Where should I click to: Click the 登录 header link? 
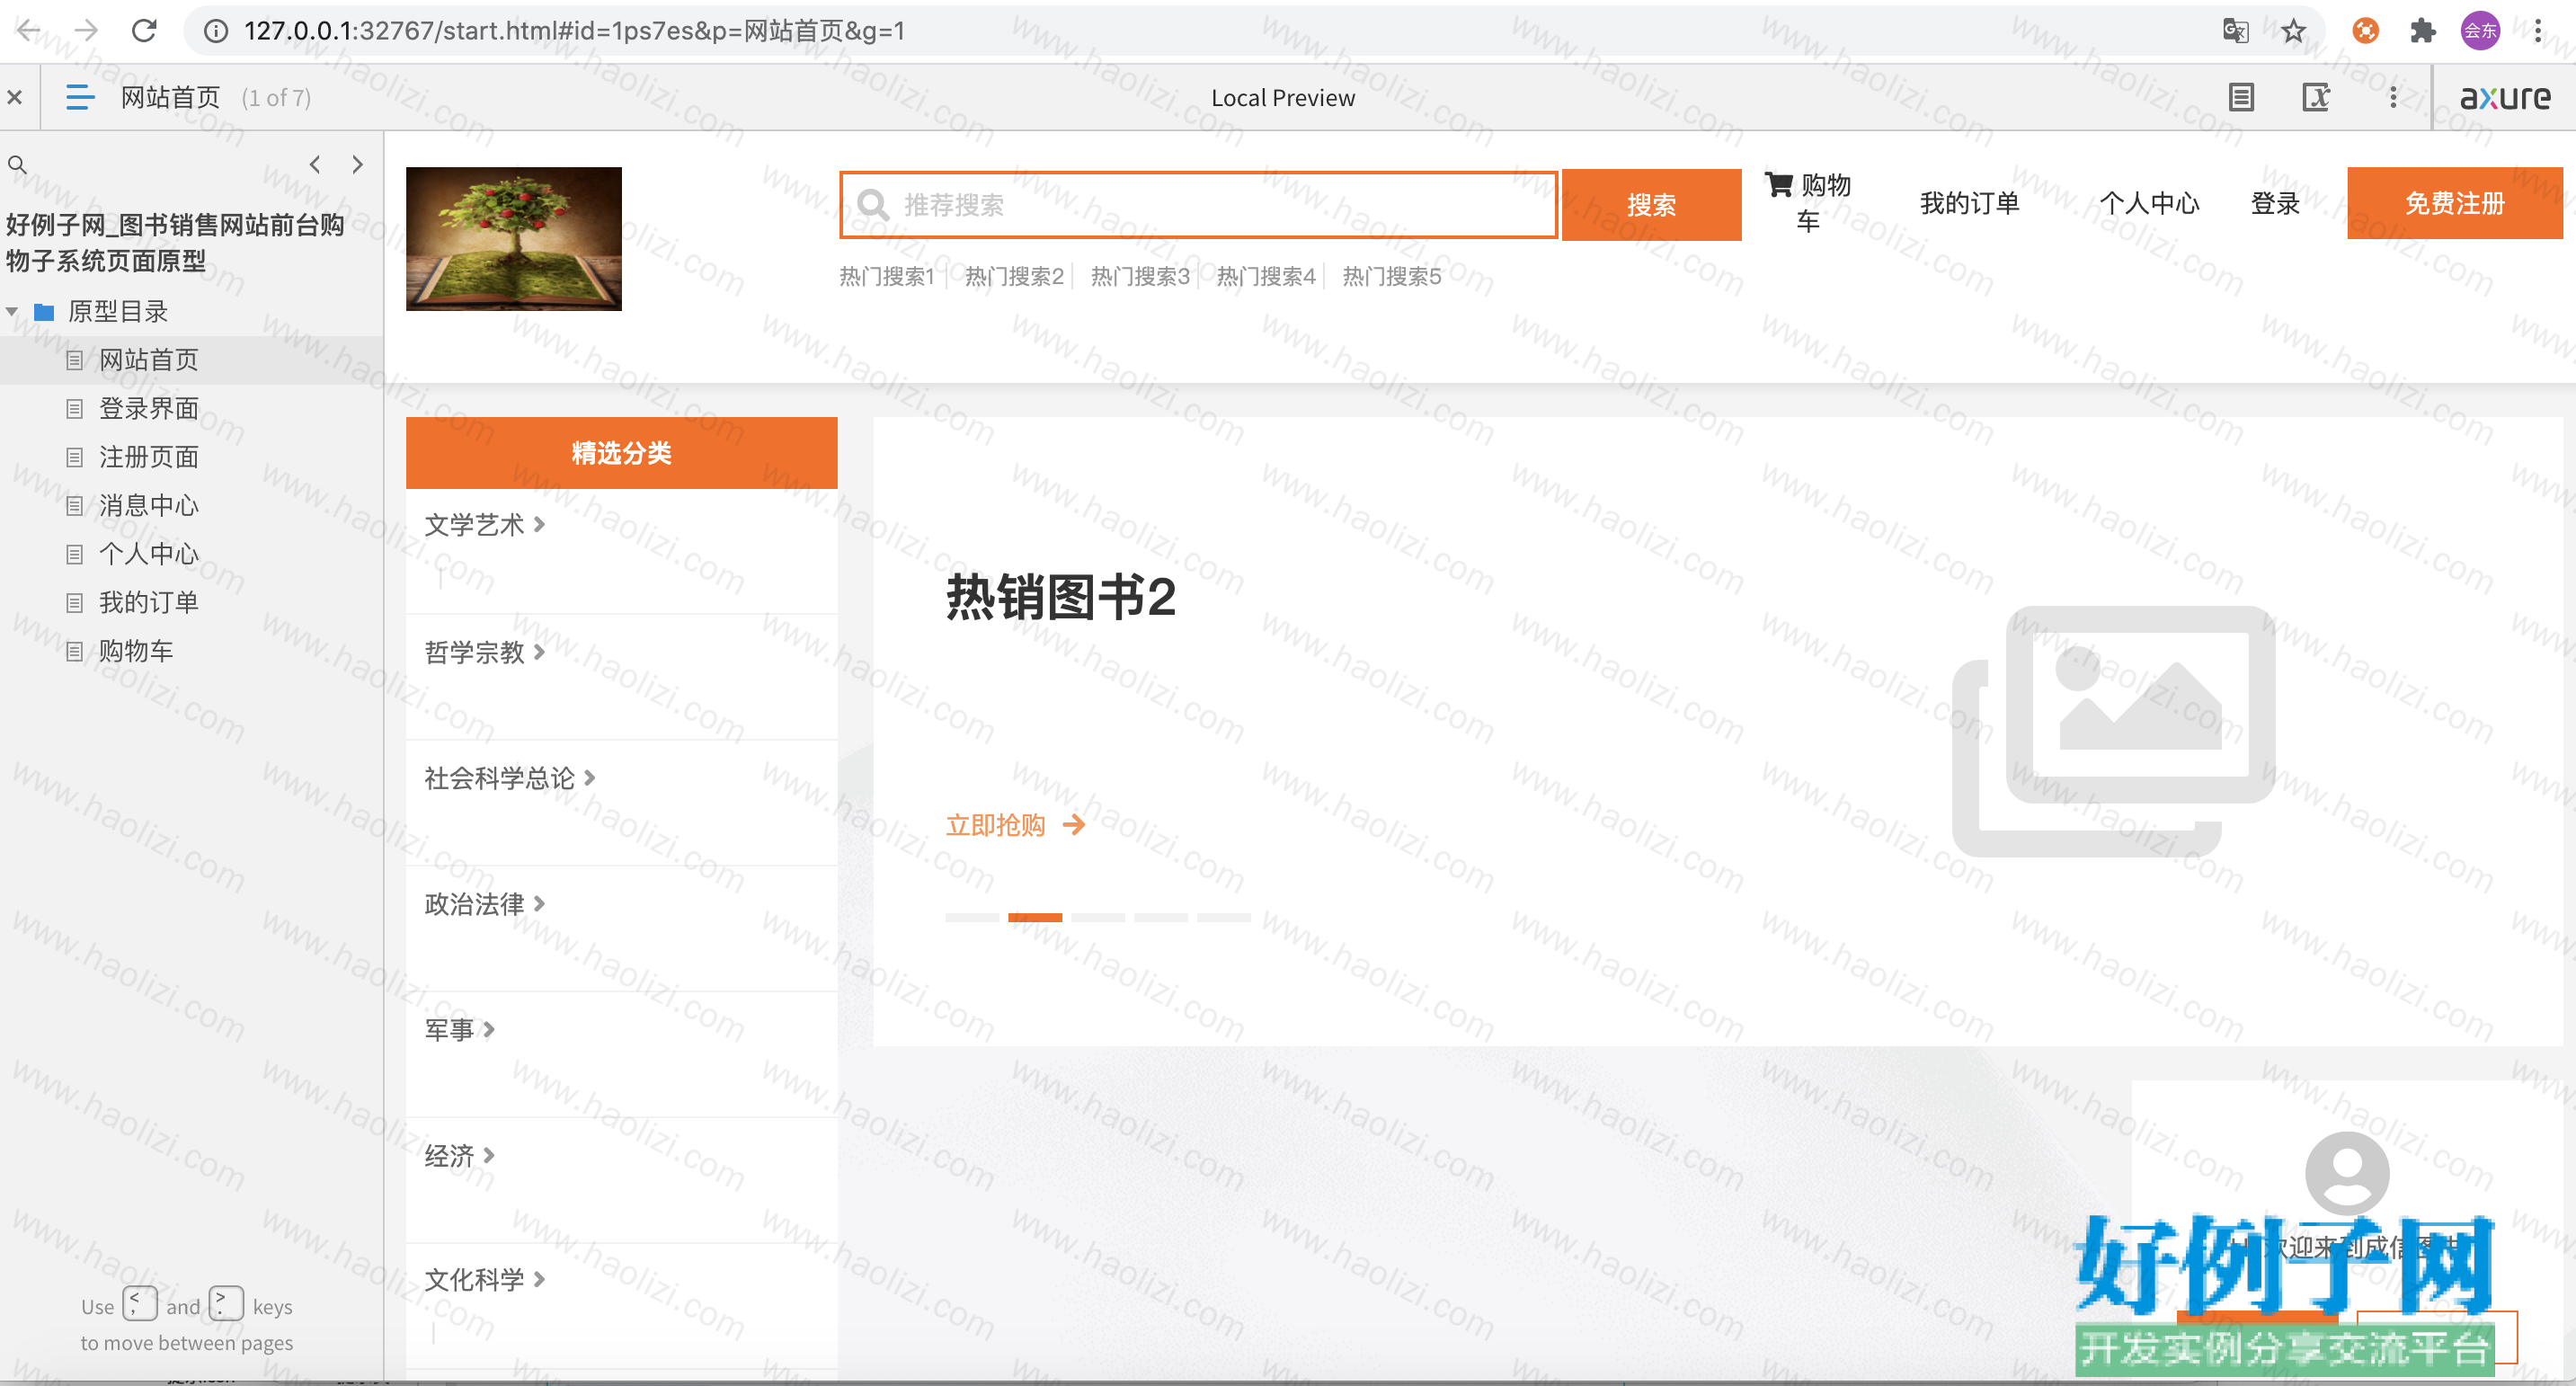[2275, 203]
